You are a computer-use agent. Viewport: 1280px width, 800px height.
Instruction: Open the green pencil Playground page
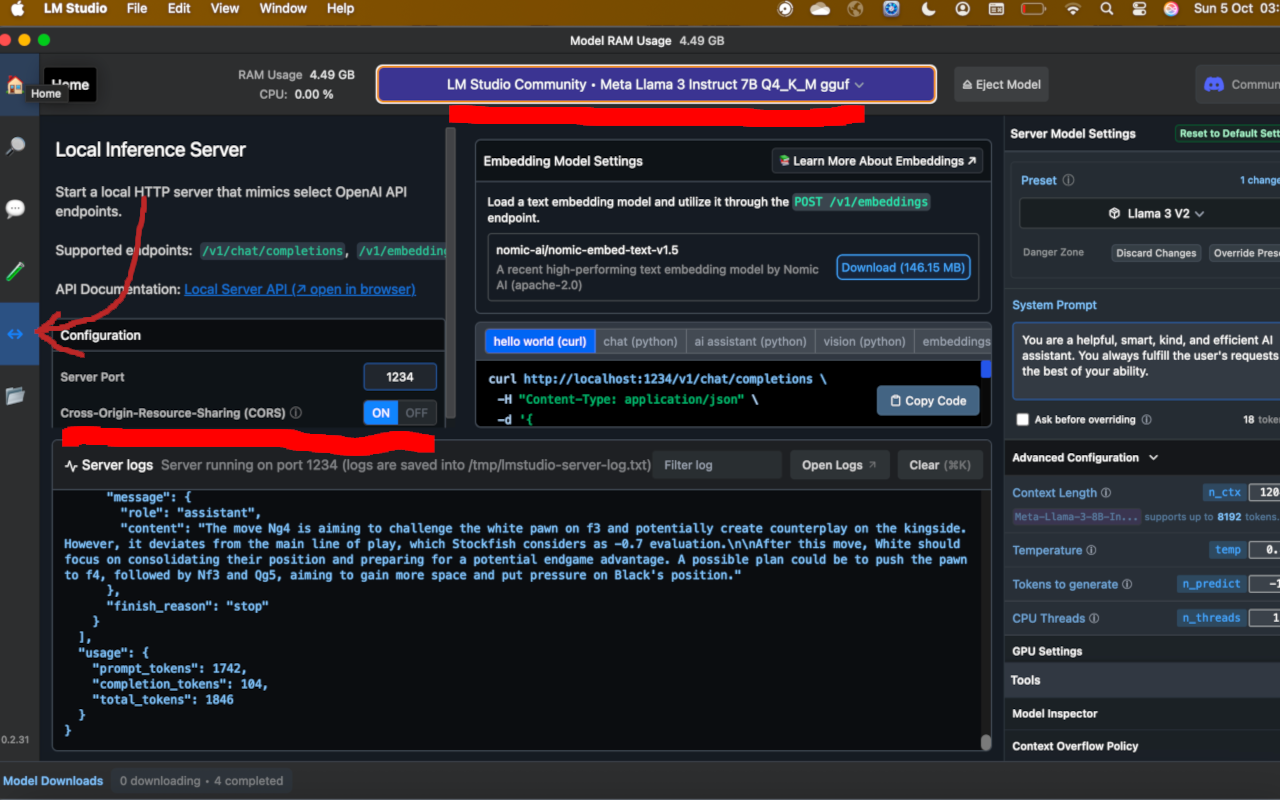(15, 271)
